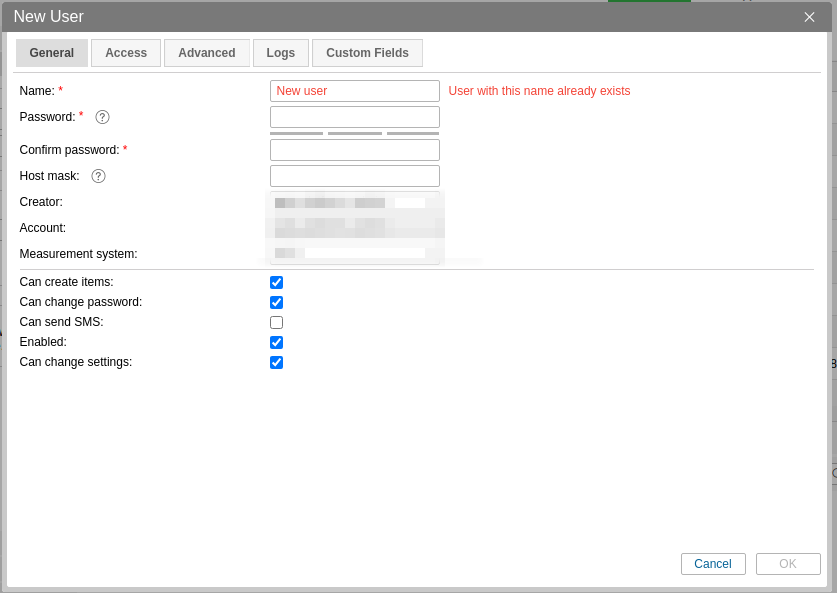Uncheck the Can create items checkbox
Viewport: 837px width, 593px height.
(x=276, y=282)
